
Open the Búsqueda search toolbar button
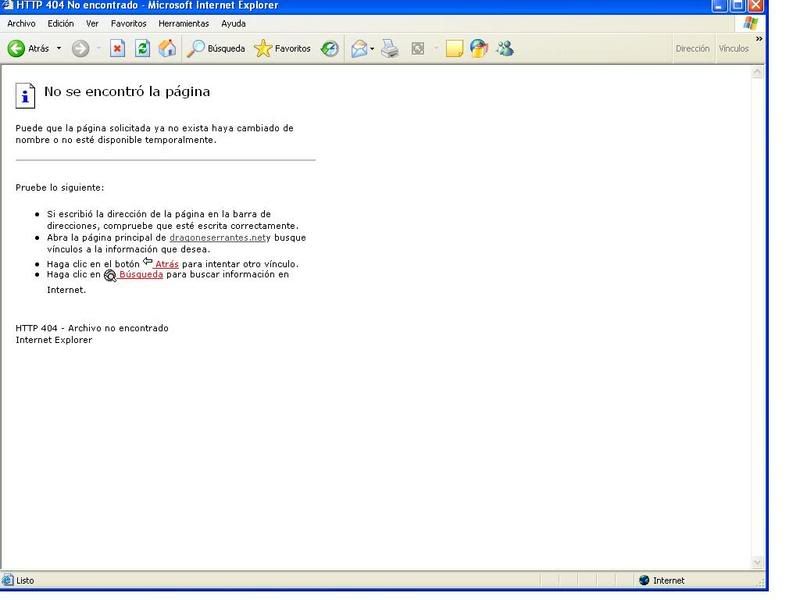coord(216,48)
